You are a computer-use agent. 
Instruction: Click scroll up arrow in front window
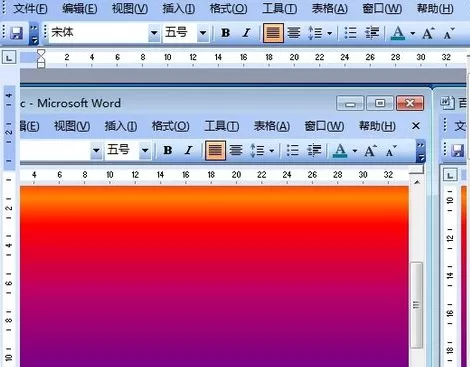pos(417,182)
